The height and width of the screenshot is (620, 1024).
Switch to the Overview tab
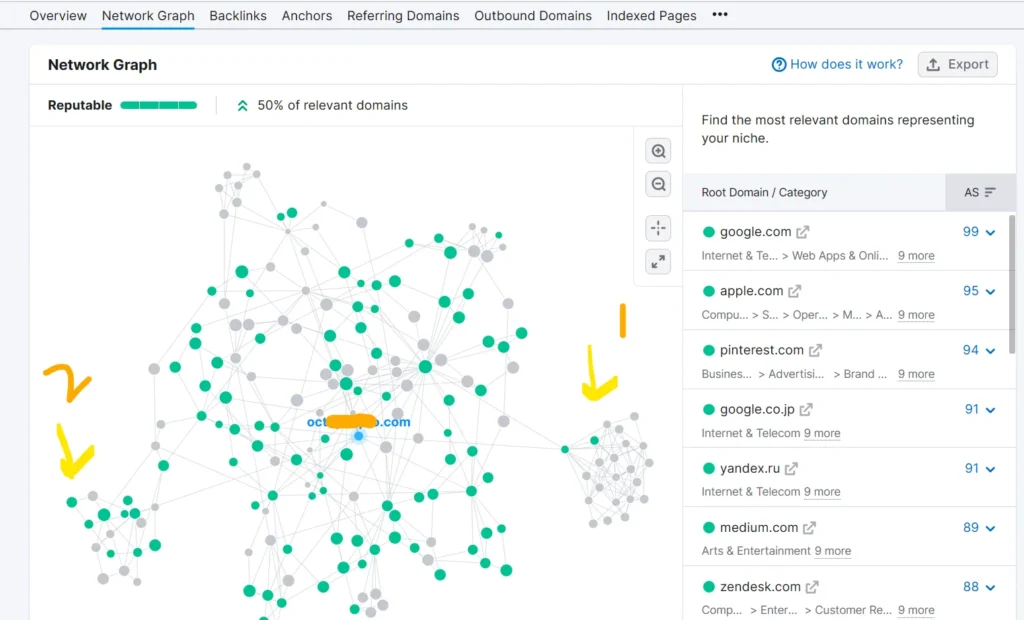tap(58, 16)
